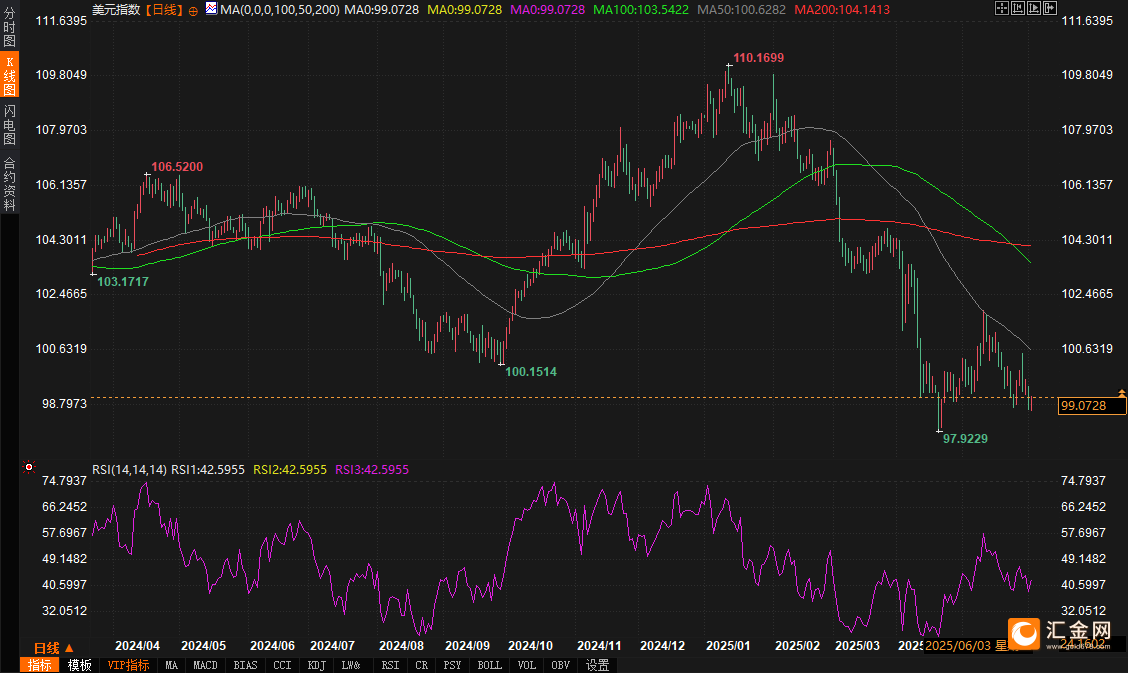
Task: Click the MA indicator chart icon
Action: (x=210, y=9)
